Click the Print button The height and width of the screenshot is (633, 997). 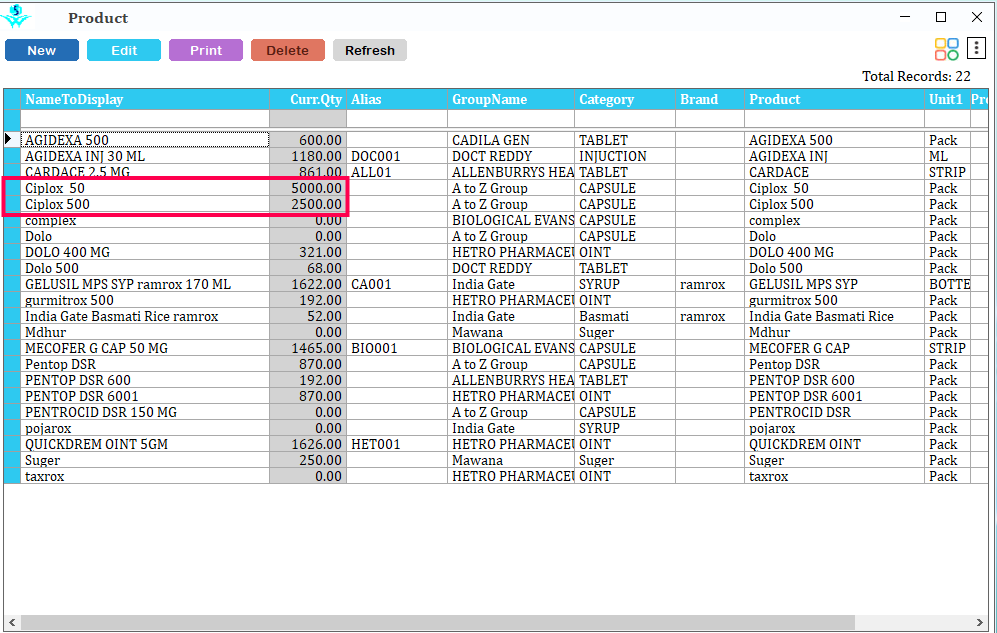tap(206, 50)
